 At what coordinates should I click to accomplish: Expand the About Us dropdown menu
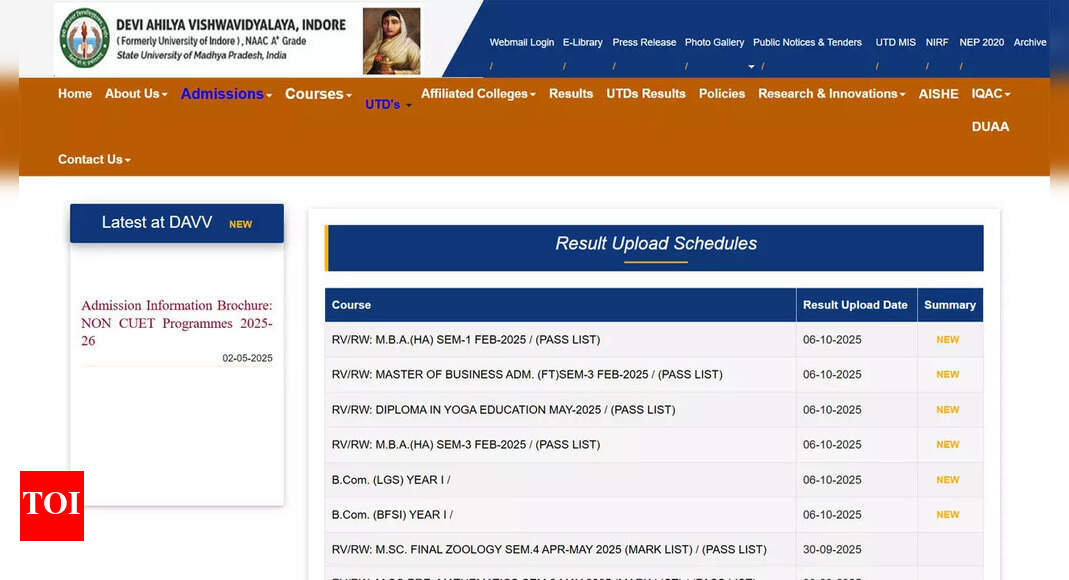[x=136, y=94]
